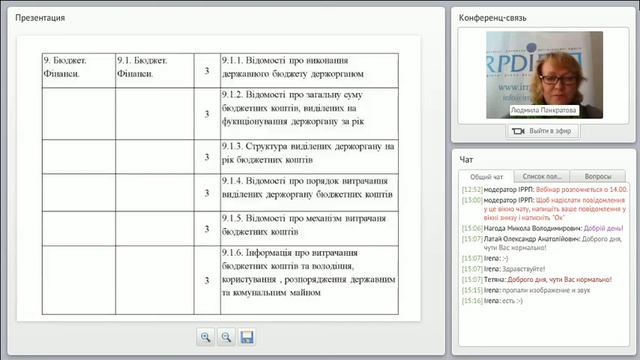Click Irena's 'пропали изображение и звук' message
Screen dimensions: 640x360
[526, 290]
